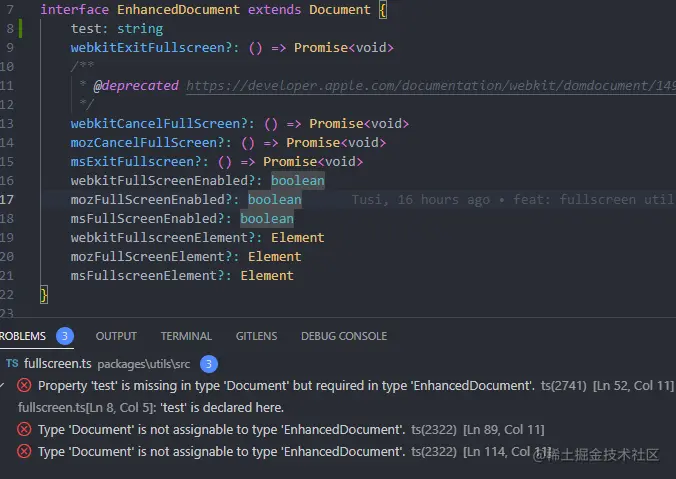Screen dimensions: 676x479
Task: Open the DEBUG CONSOLE tab
Action: (x=344, y=336)
